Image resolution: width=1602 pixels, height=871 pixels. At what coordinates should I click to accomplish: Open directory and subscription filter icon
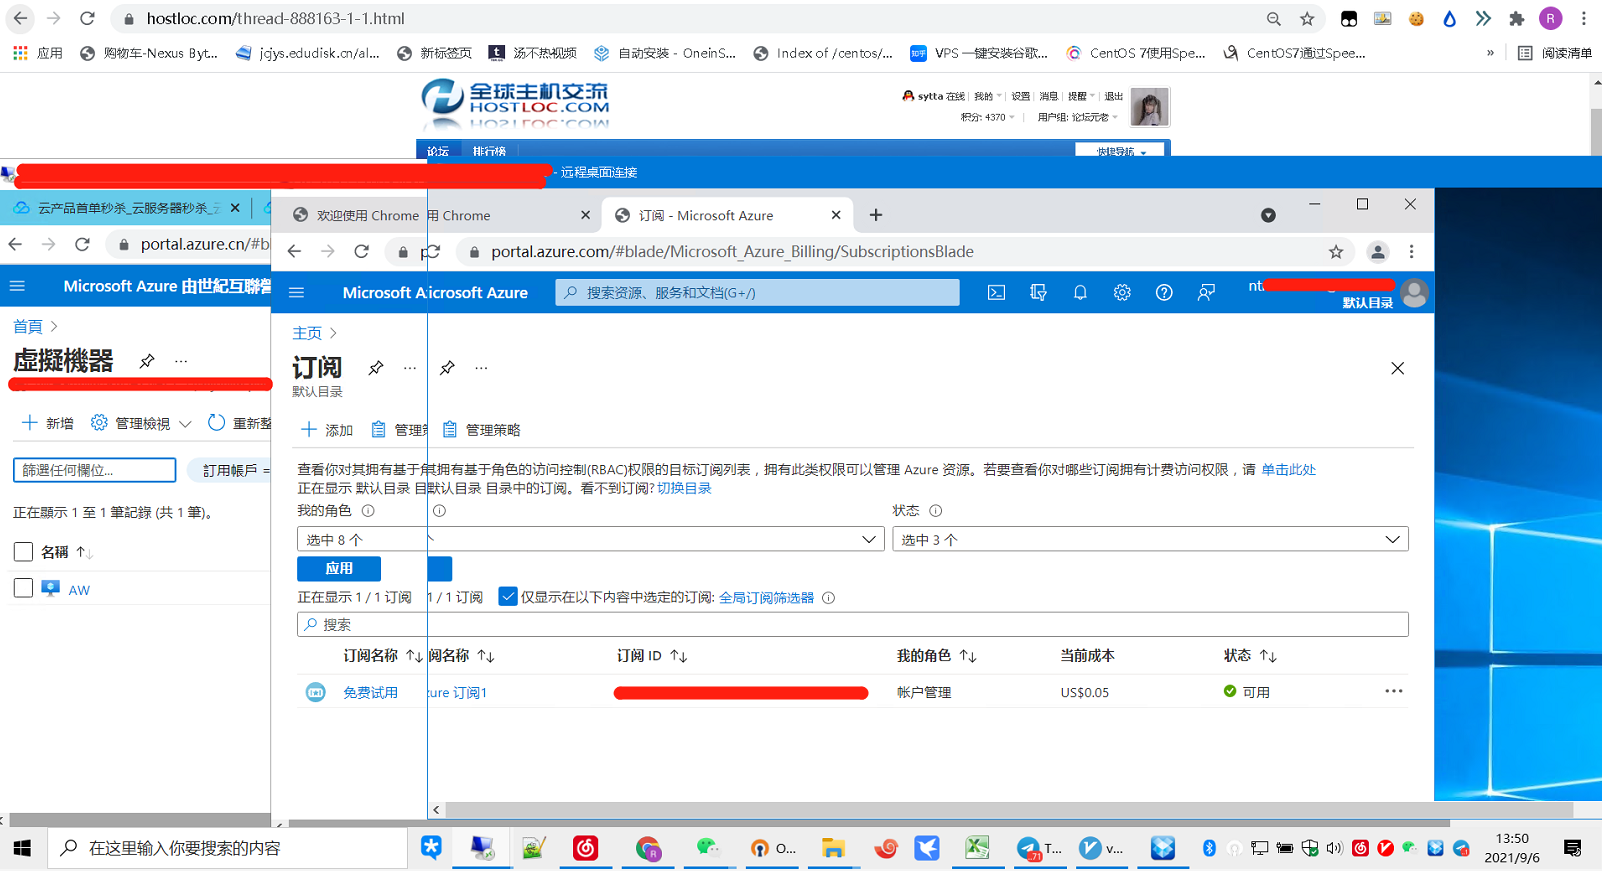click(1038, 293)
